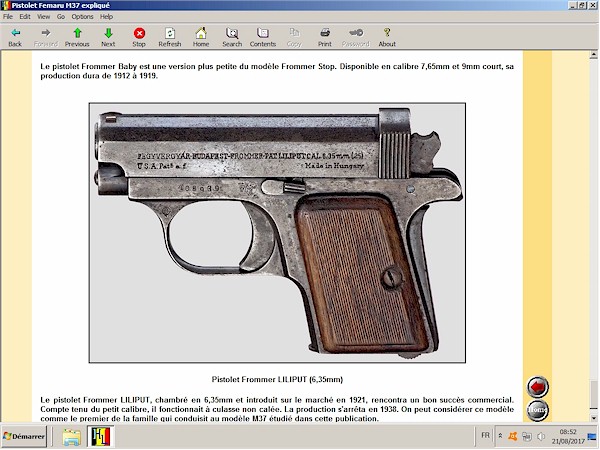
Task: Print the current page
Action: (325, 37)
